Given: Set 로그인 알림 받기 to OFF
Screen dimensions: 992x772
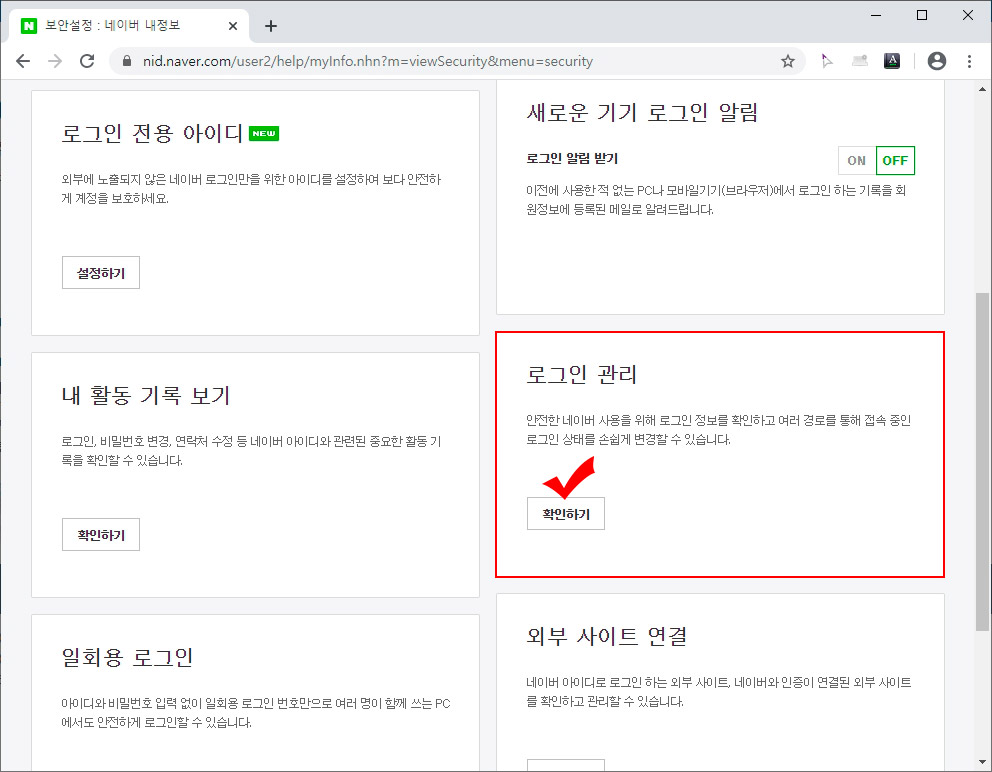Looking at the screenshot, I should [895, 160].
